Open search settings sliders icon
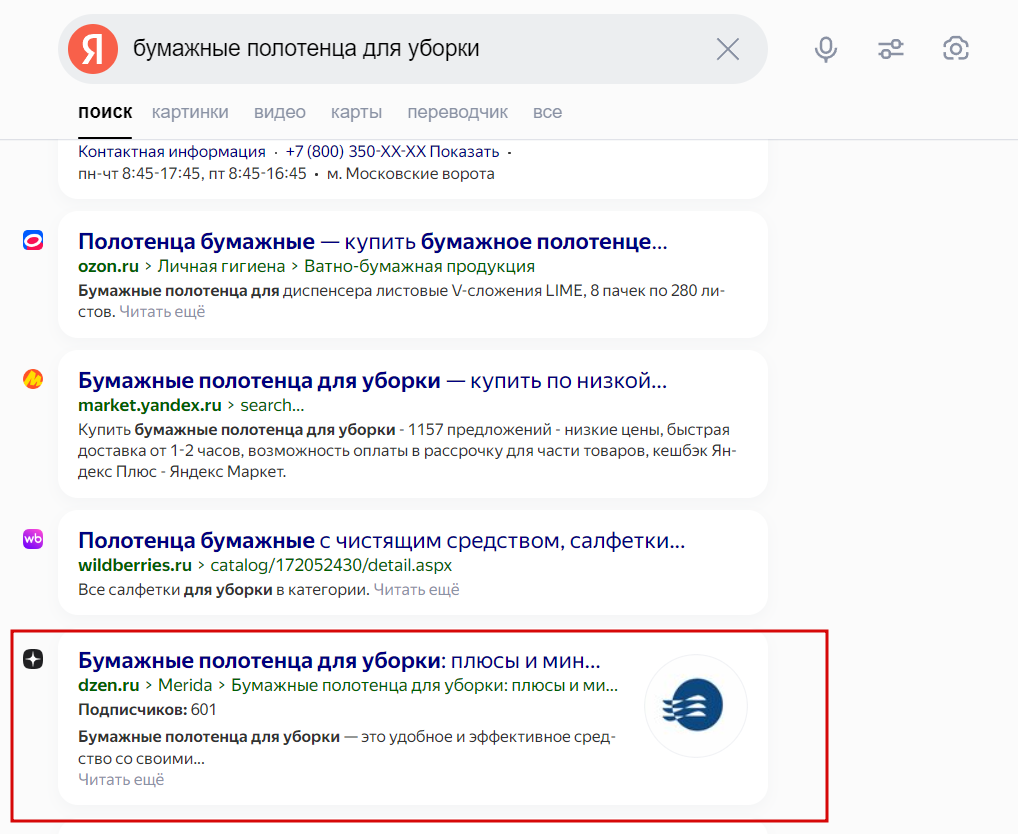Screen dimensions: 1018x834 click(891, 49)
